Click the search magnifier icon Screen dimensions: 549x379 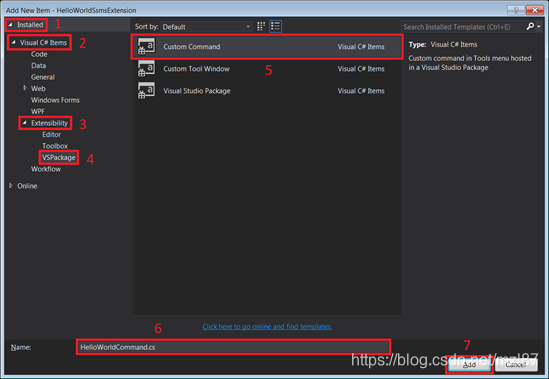tap(530, 26)
